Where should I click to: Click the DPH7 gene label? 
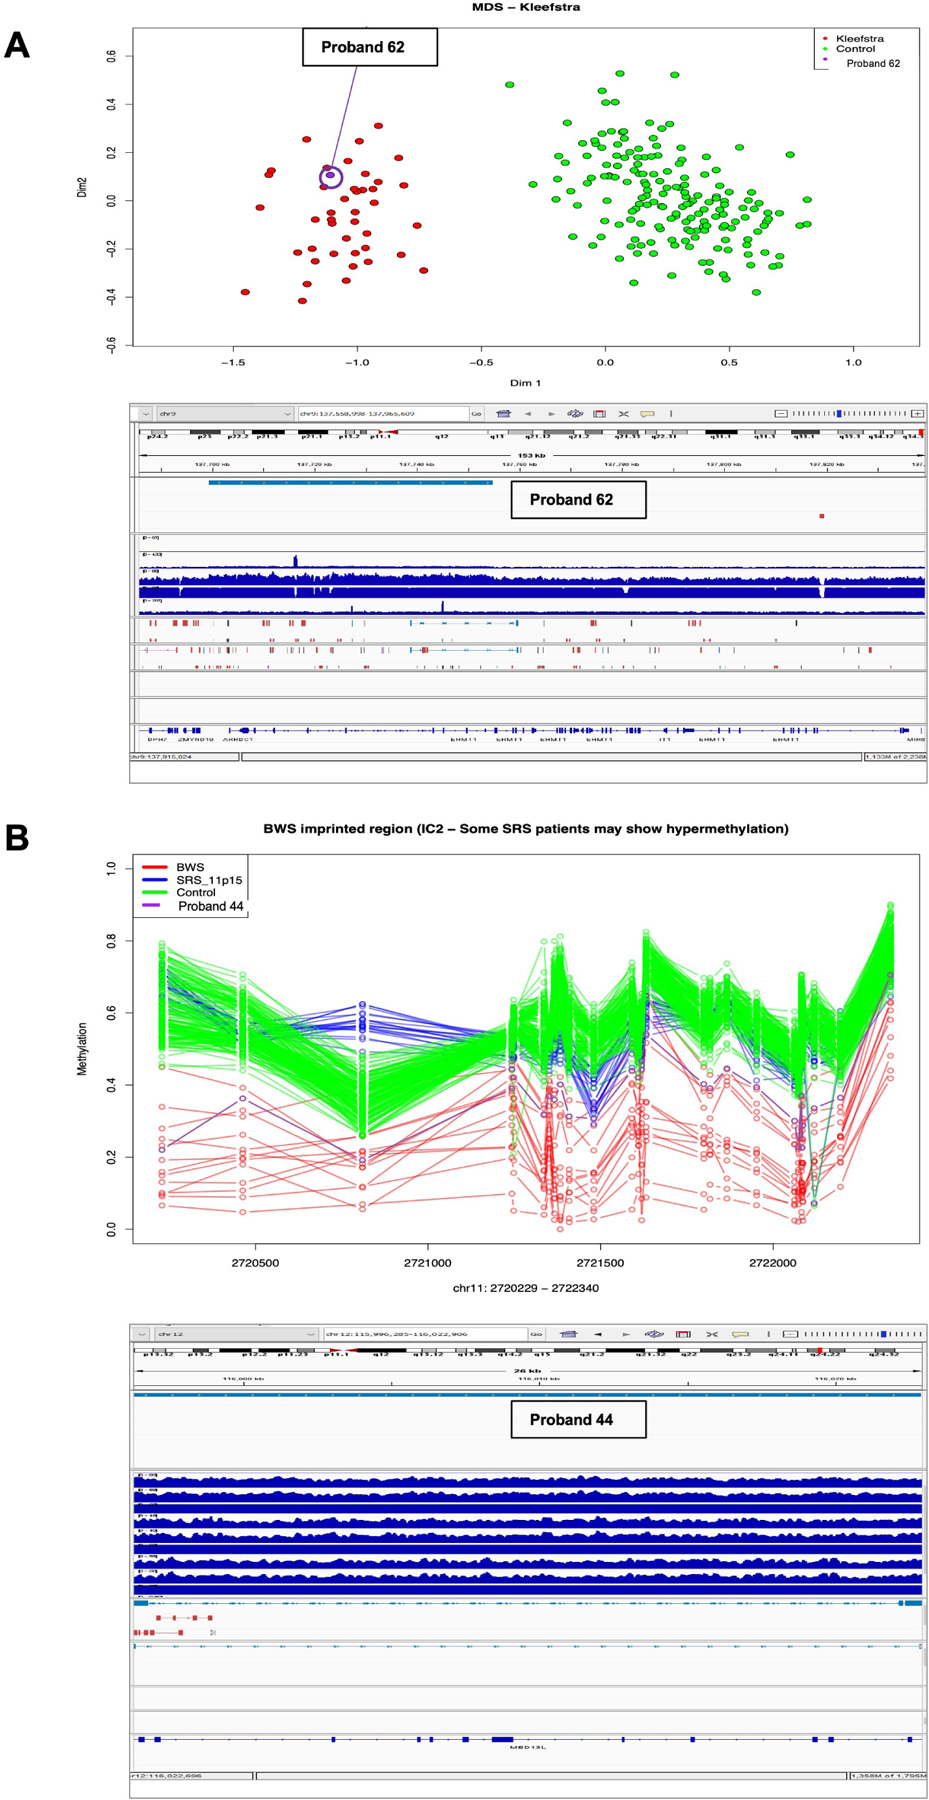(157, 740)
